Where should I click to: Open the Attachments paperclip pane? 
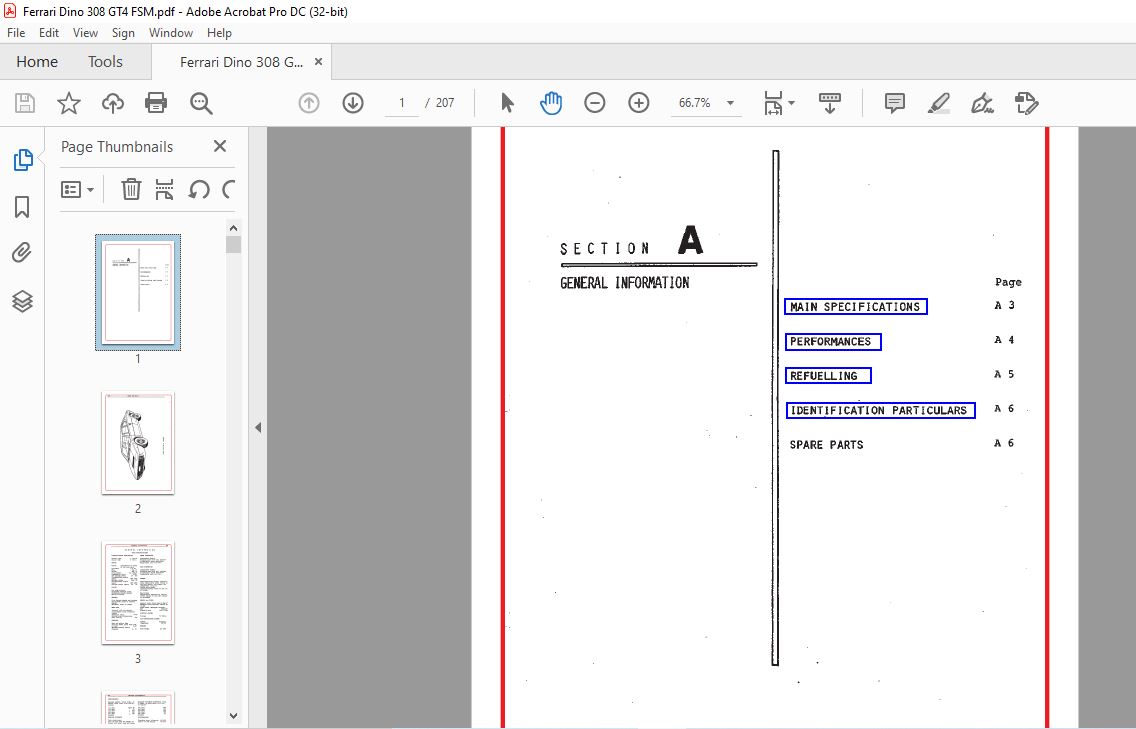tap(22, 253)
